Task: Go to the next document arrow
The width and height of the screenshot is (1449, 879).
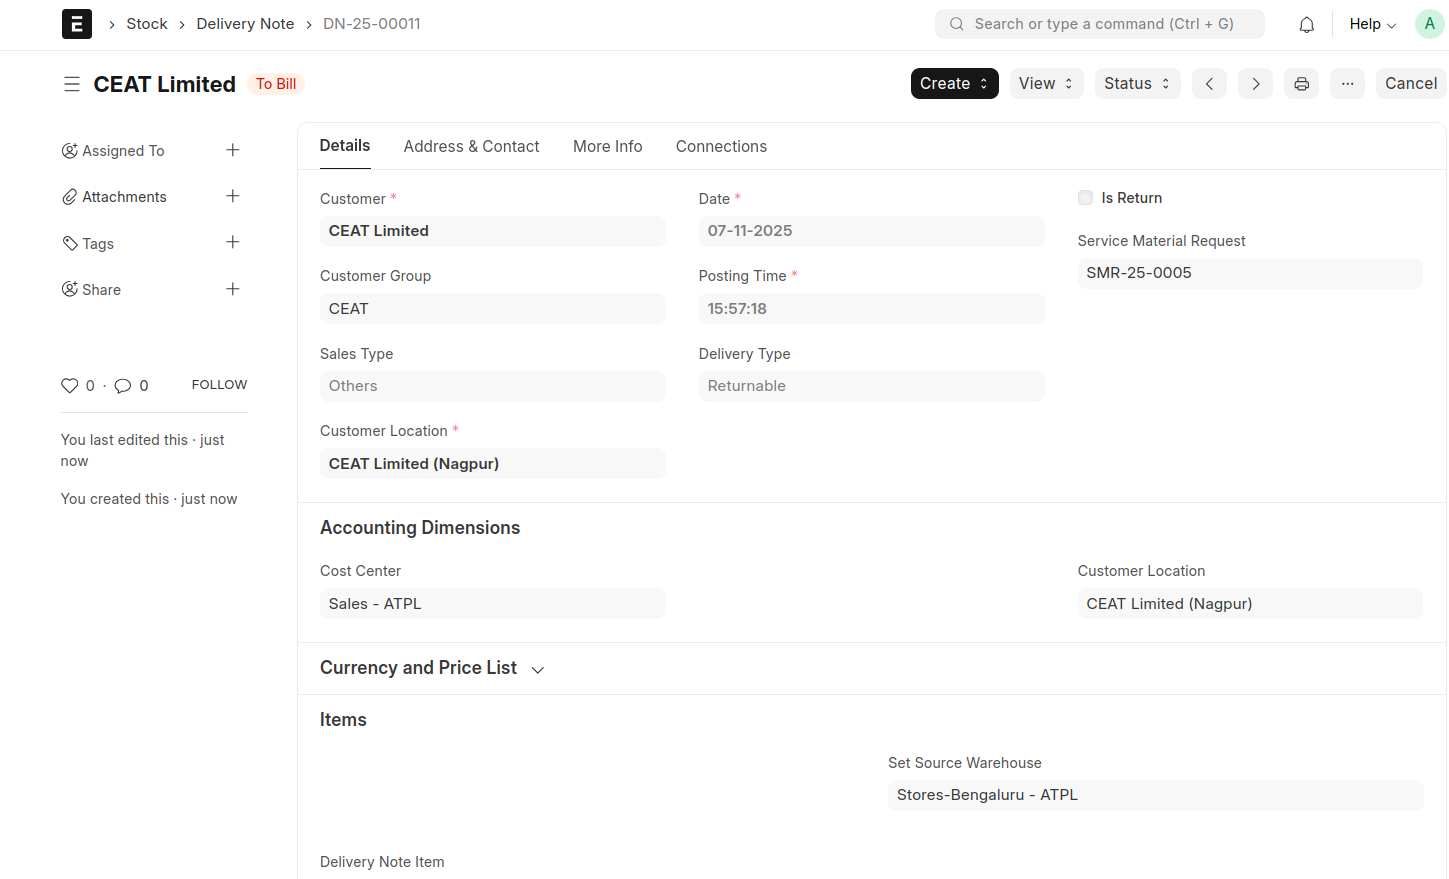Action: click(x=1255, y=84)
